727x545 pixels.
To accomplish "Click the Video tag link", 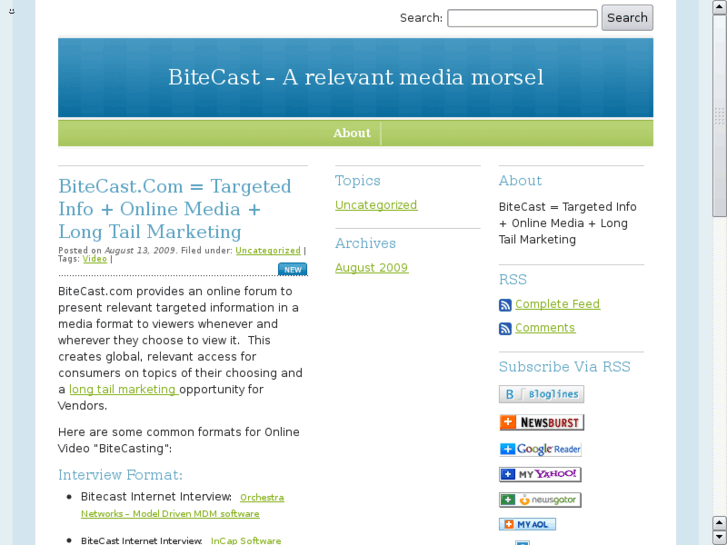I will click(x=95, y=259).
